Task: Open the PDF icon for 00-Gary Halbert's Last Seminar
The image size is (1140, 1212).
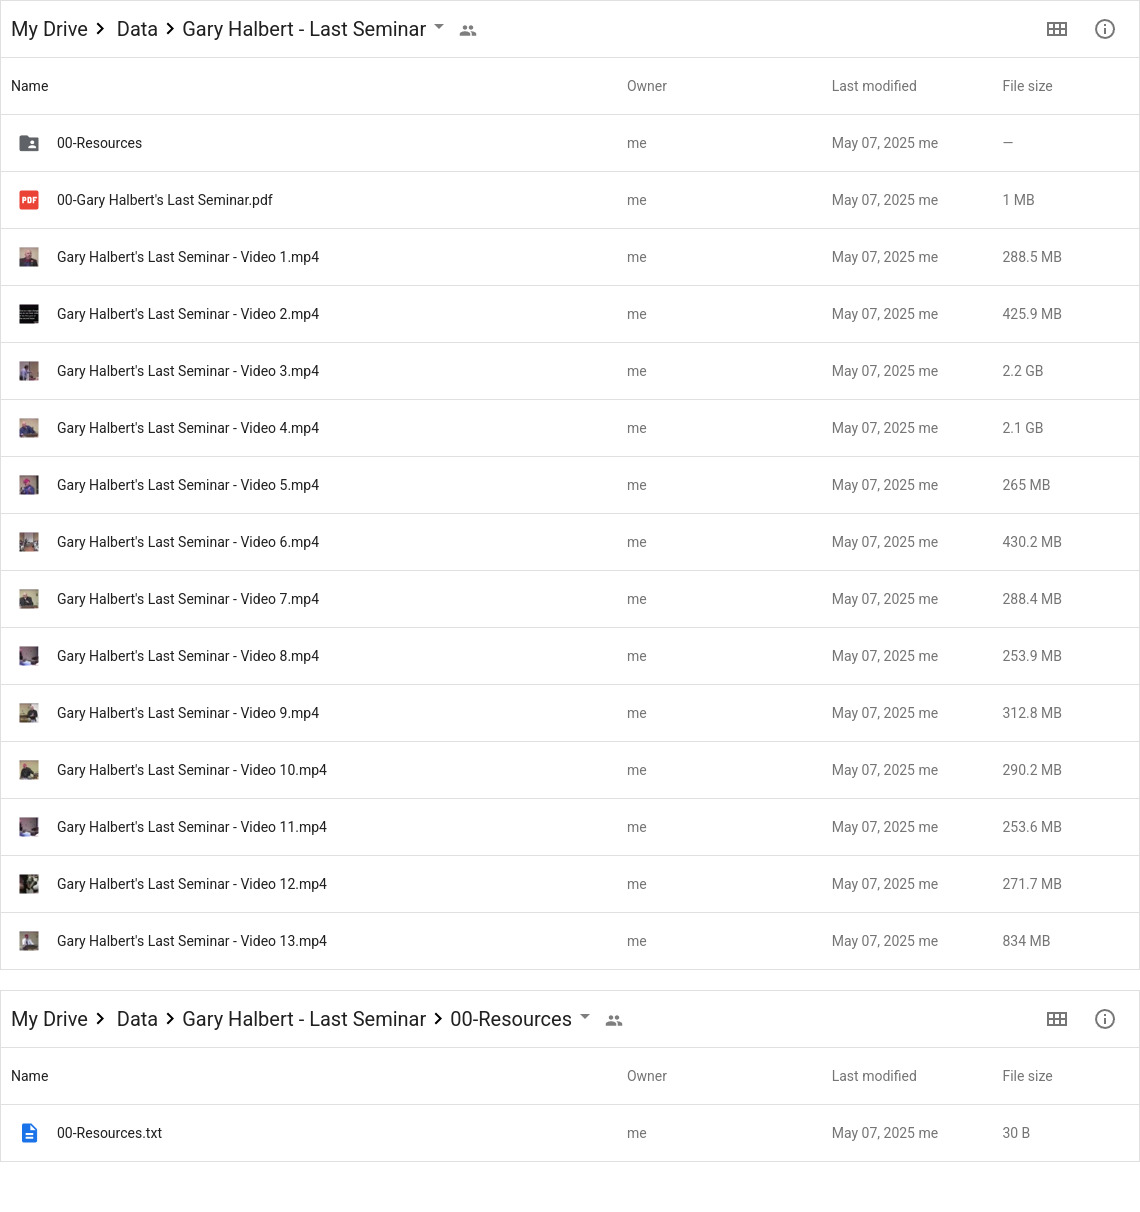Action: [x=29, y=200]
